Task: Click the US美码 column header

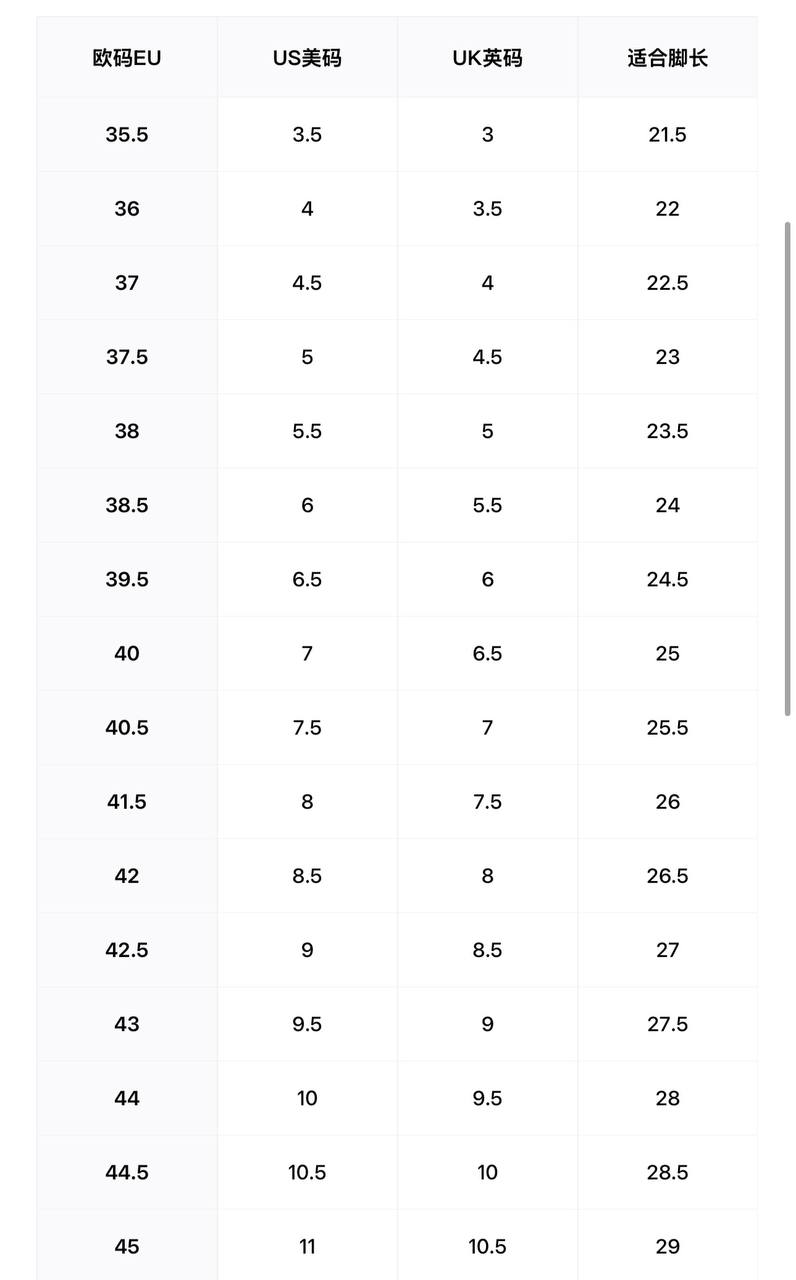Action: (x=307, y=59)
